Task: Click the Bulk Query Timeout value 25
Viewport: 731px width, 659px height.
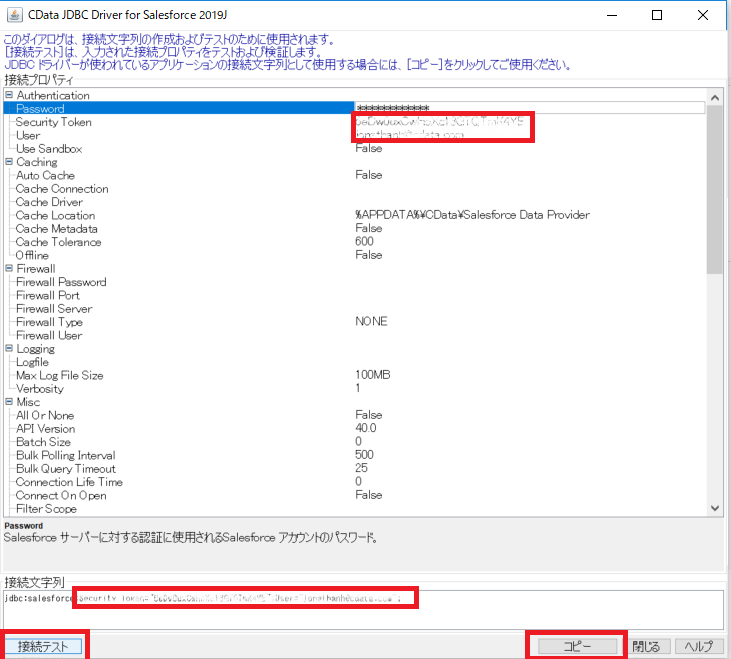Action: coord(361,468)
